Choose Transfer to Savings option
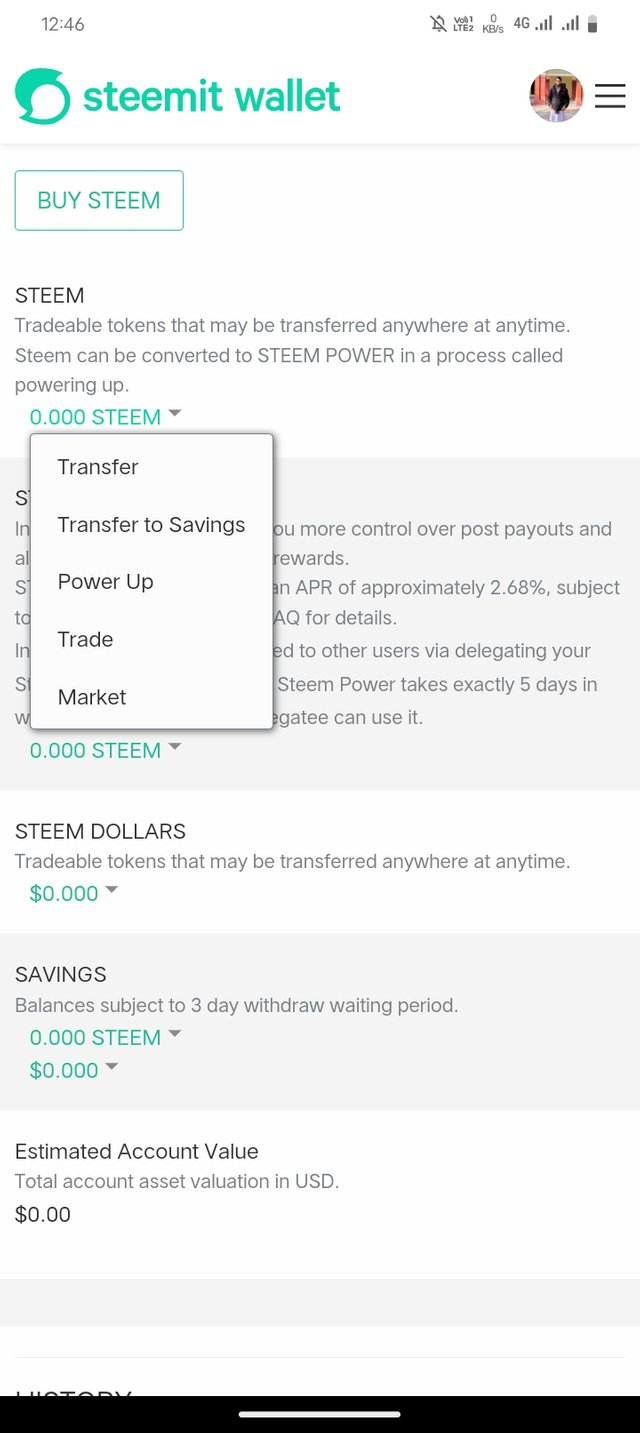Viewport: 640px width, 1433px height. click(x=151, y=525)
